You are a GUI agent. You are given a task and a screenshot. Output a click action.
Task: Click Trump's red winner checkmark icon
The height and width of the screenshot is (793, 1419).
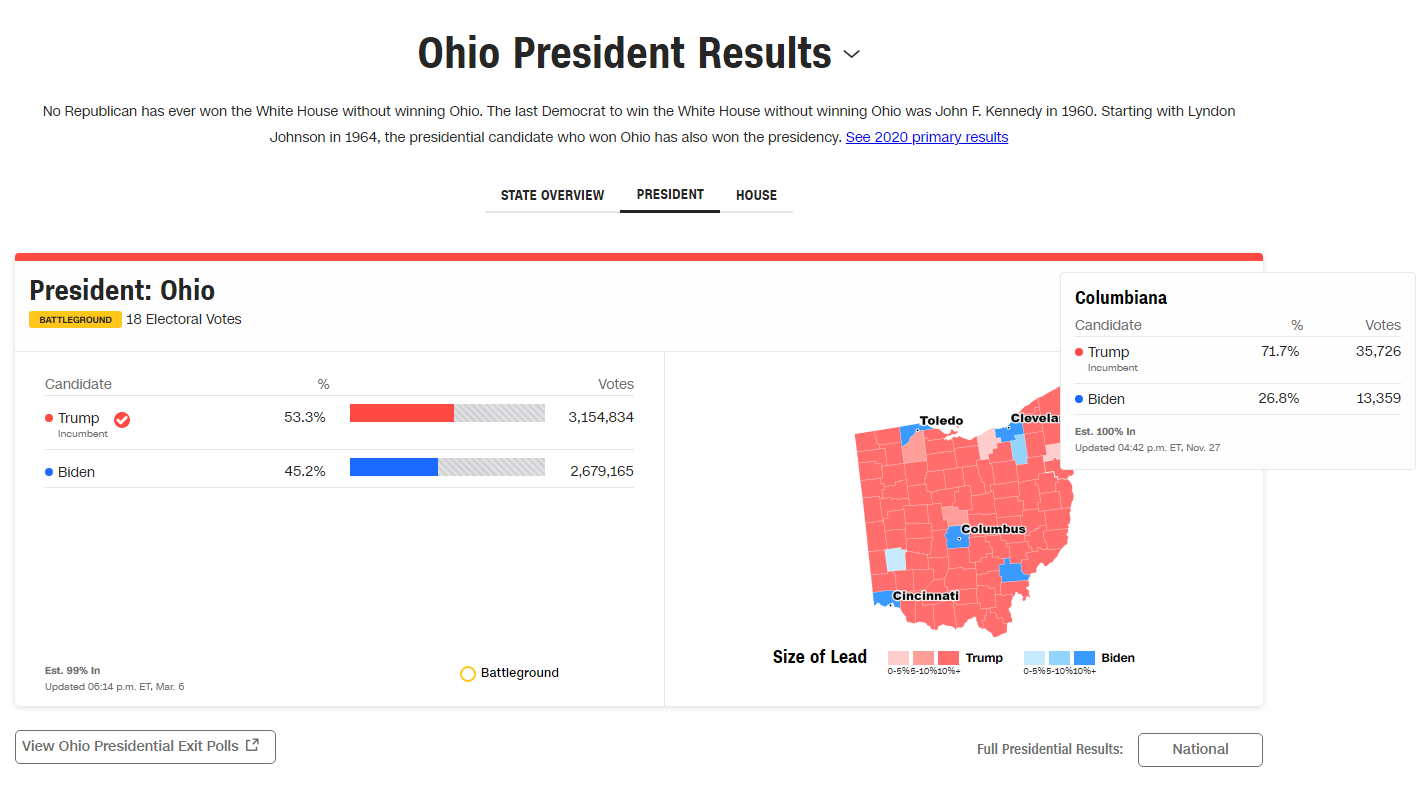coord(122,419)
